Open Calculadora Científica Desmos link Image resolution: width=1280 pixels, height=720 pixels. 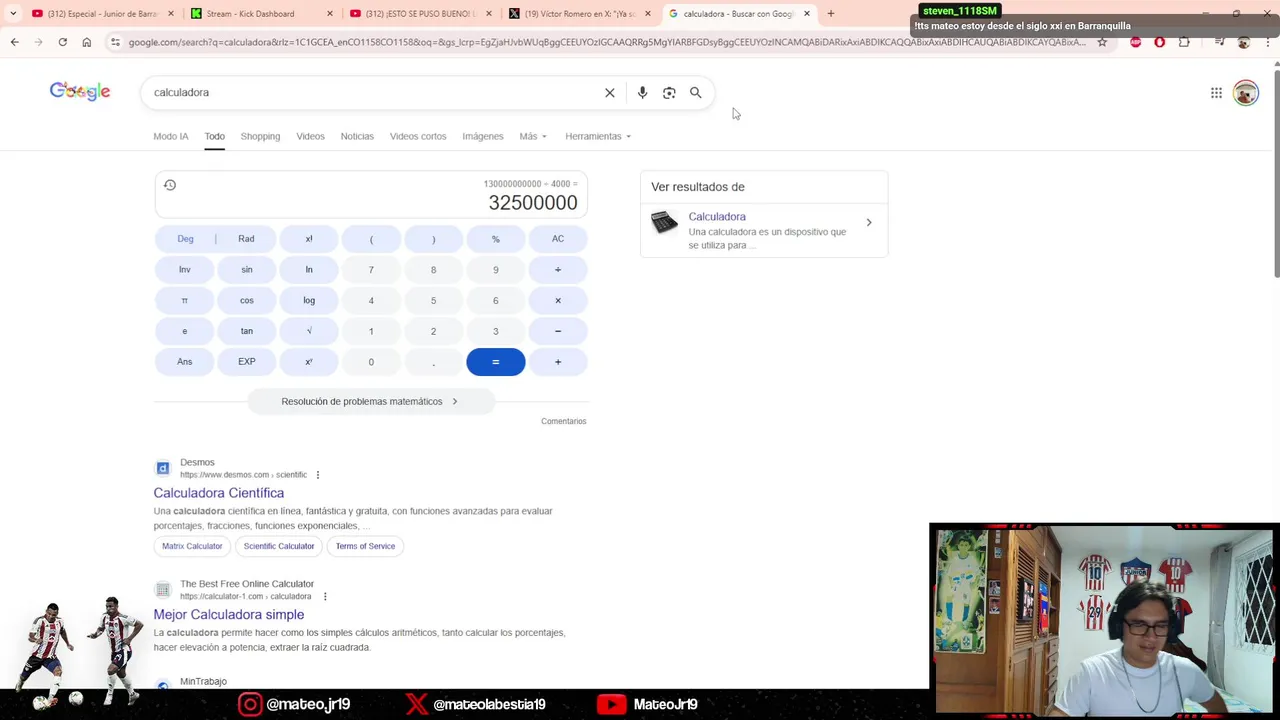[219, 493]
